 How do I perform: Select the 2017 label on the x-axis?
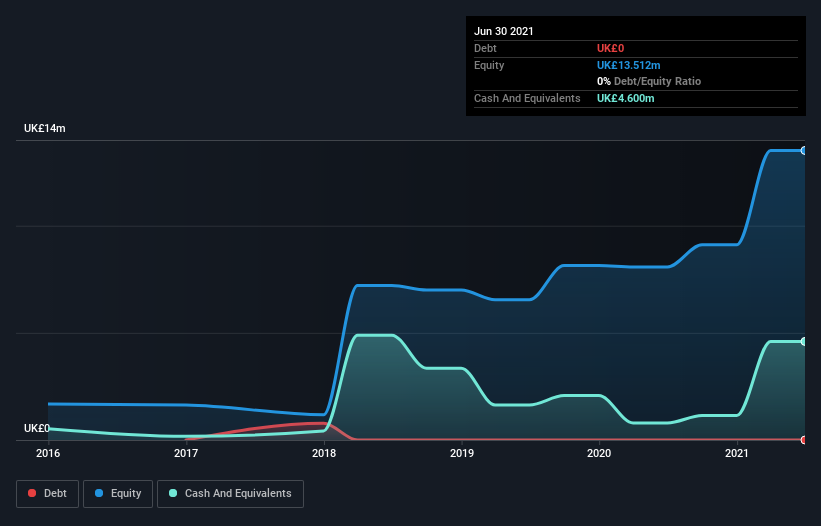pyautogui.click(x=186, y=453)
